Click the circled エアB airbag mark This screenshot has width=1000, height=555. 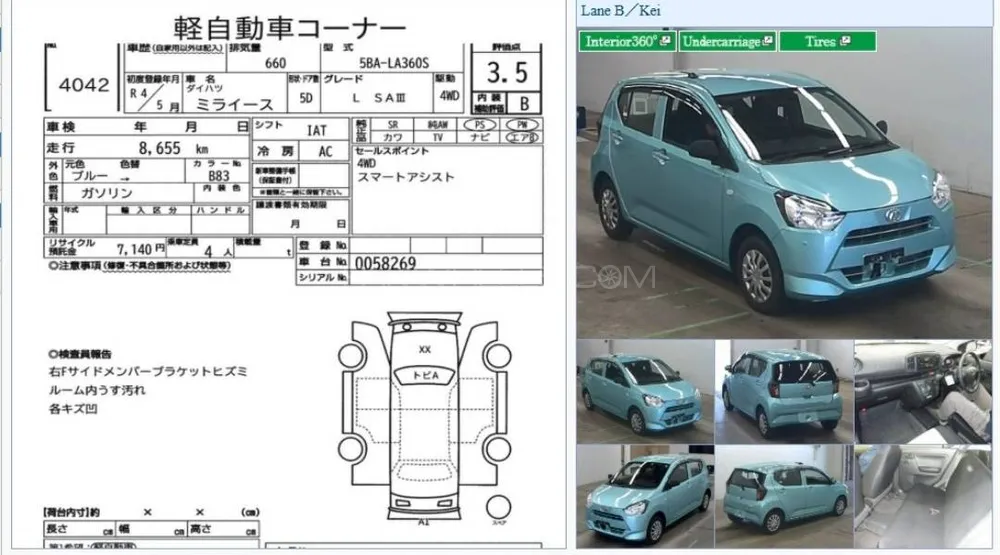(x=522, y=137)
